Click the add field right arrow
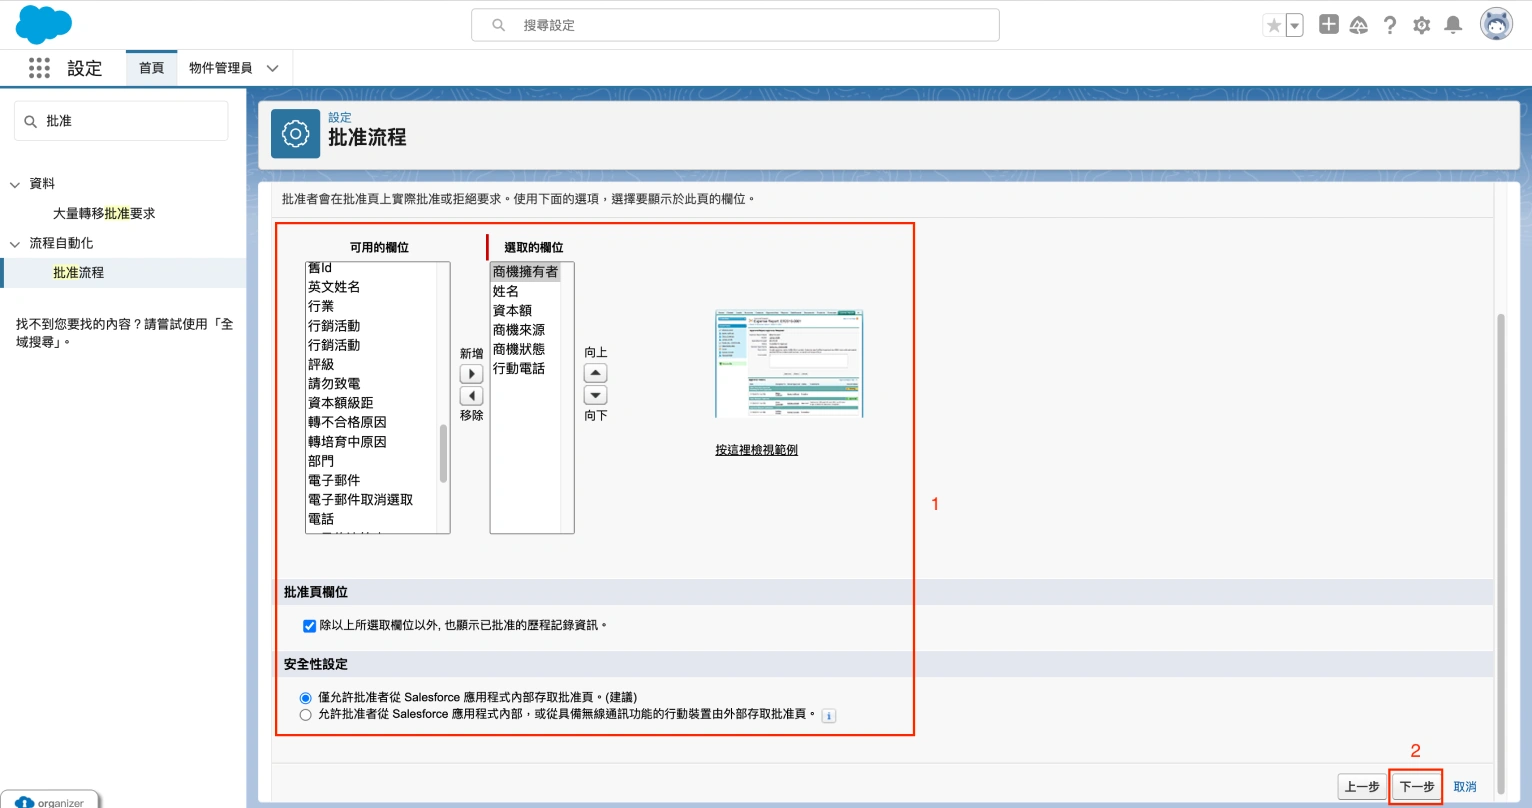1532x808 pixels. pos(471,374)
